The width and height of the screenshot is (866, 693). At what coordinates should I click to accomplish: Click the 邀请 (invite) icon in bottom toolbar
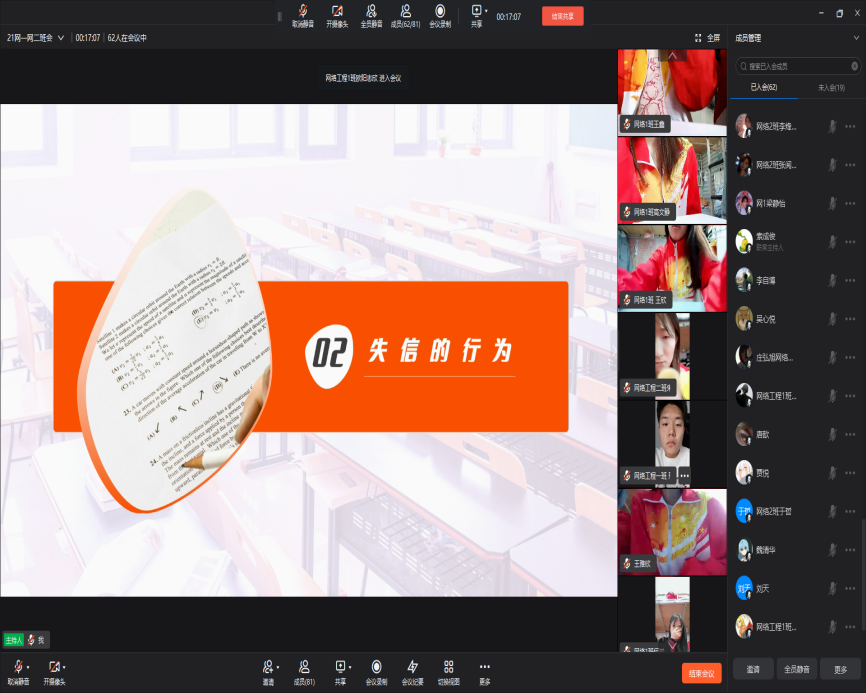[x=267, y=667]
